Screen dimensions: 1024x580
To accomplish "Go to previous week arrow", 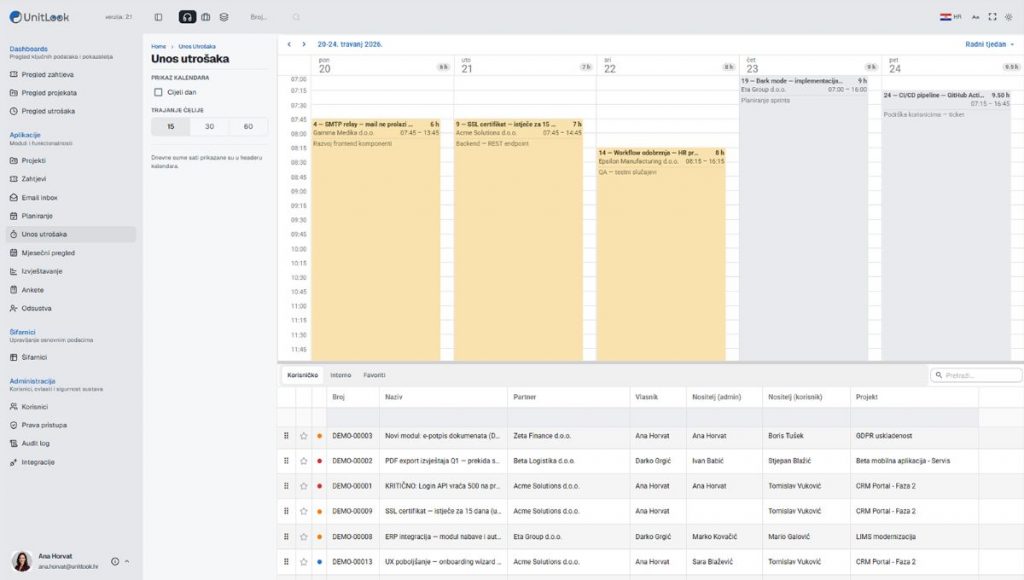I will point(289,44).
